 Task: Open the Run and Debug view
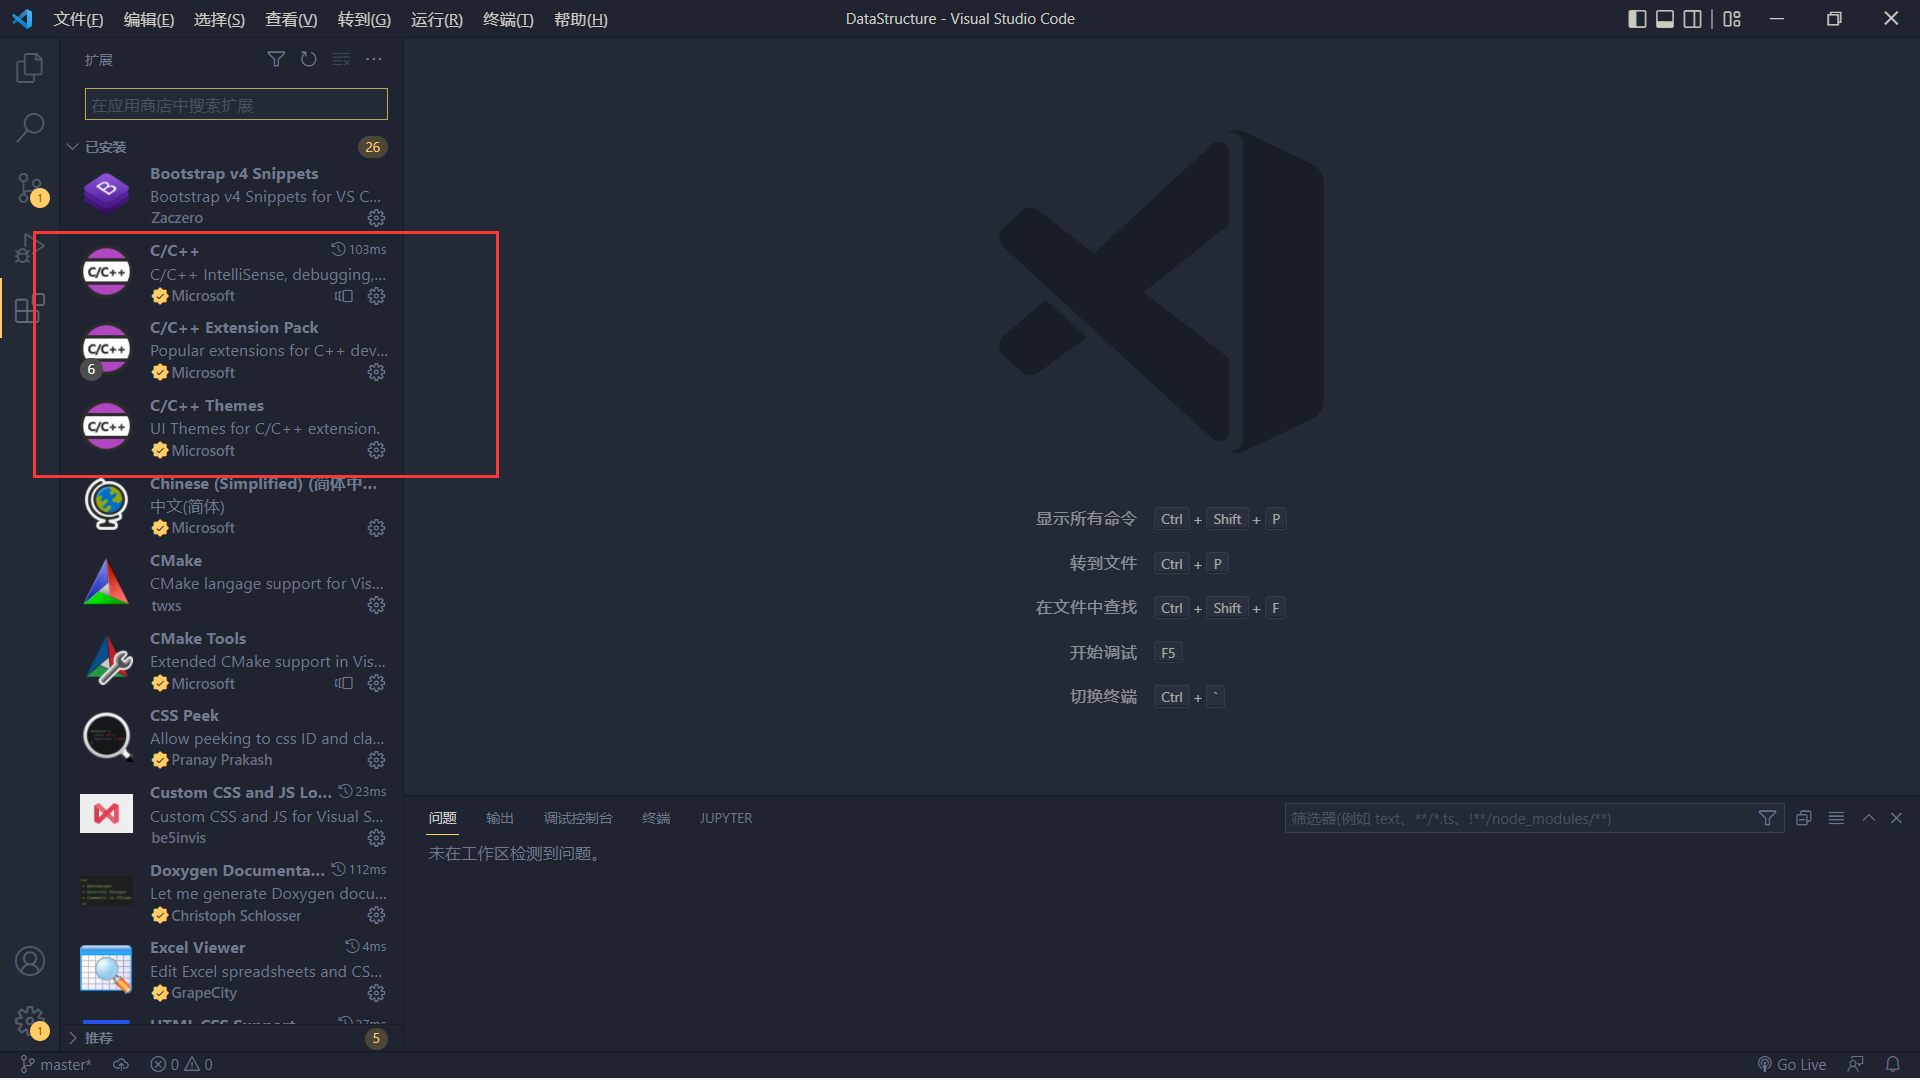tap(30, 247)
